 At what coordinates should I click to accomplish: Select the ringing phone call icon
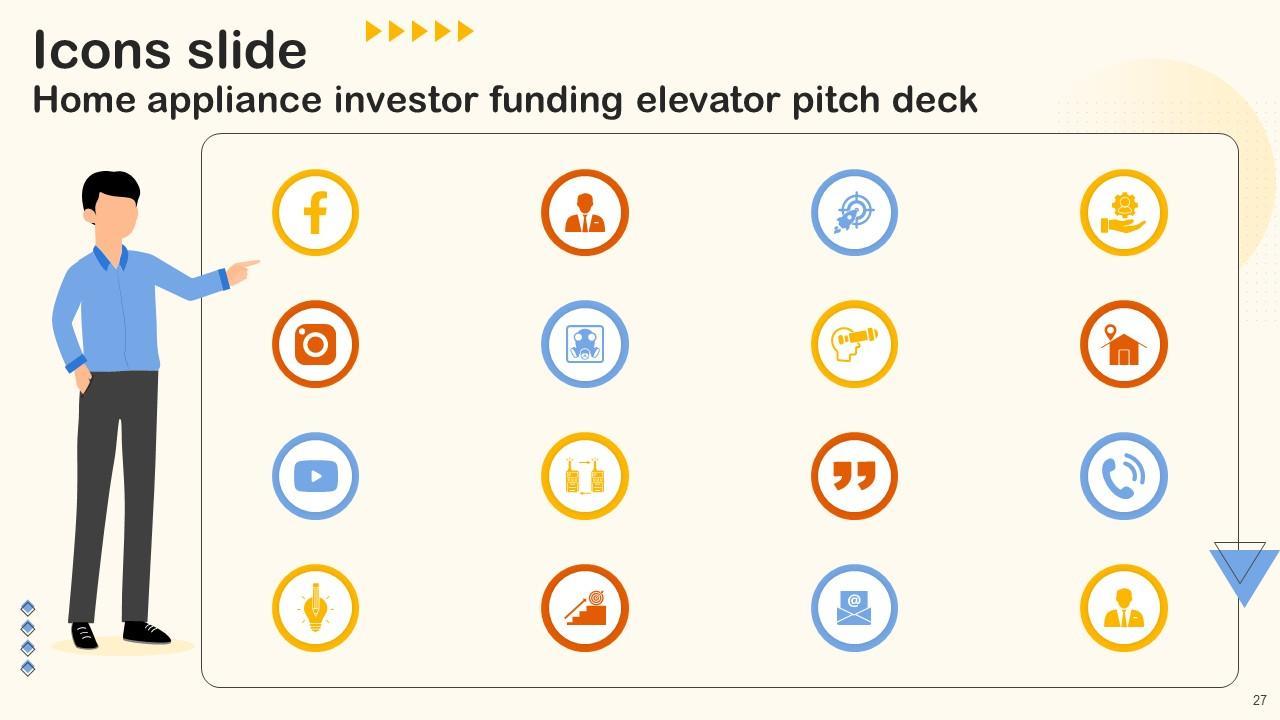click(x=1124, y=476)
